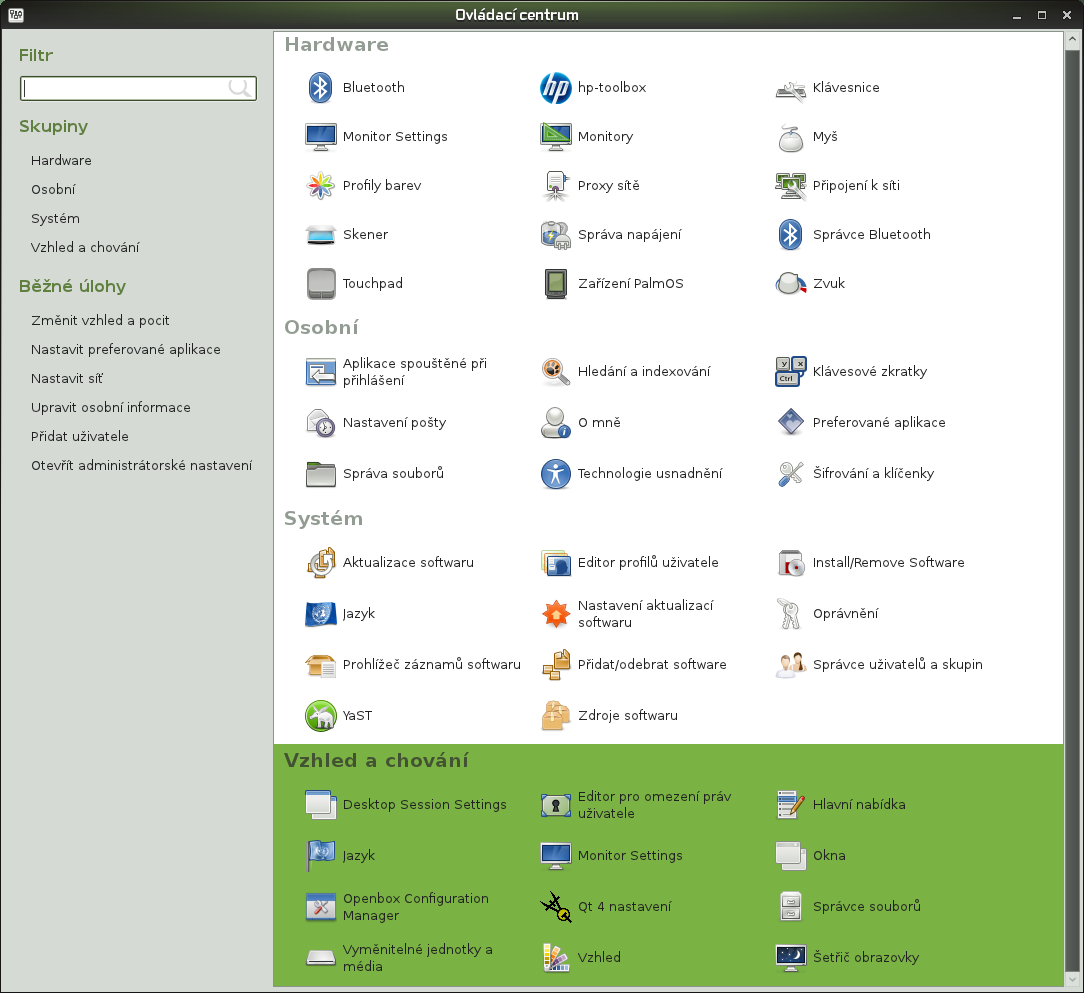Select the Osobní group in sidebar
1084x993 pixels.
click(53, 189)
